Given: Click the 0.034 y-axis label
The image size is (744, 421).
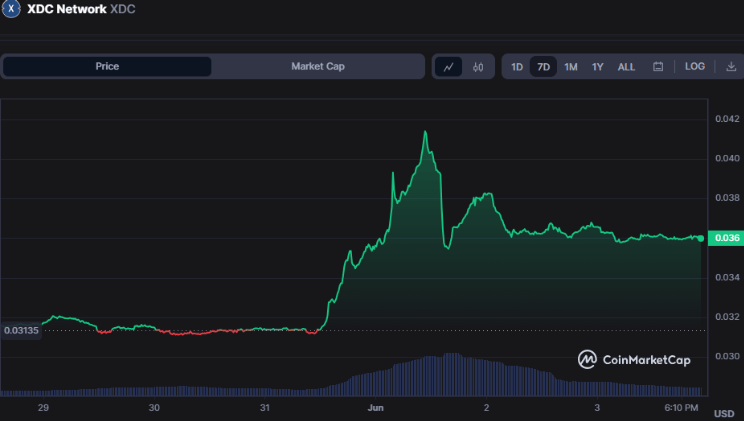Looking at the screenshot, I should pos(727,277).
